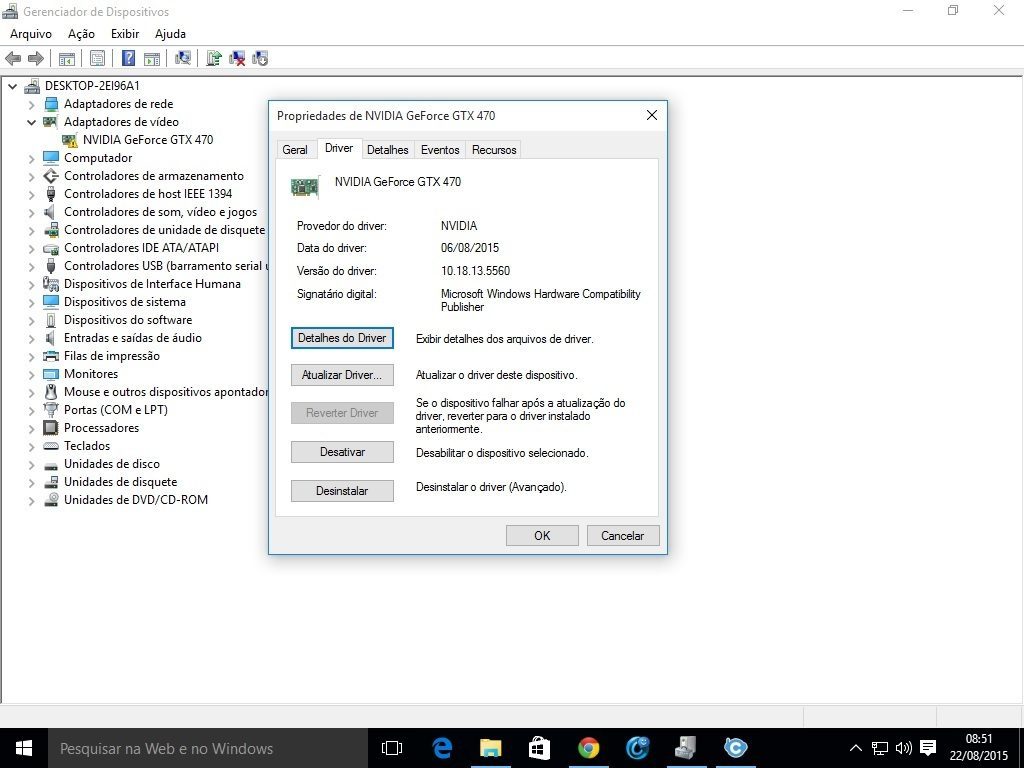Select Controladores de host IEEE 1394
Image resolution: width=1024 pixels, height=768 pixels.
[148, 194]
